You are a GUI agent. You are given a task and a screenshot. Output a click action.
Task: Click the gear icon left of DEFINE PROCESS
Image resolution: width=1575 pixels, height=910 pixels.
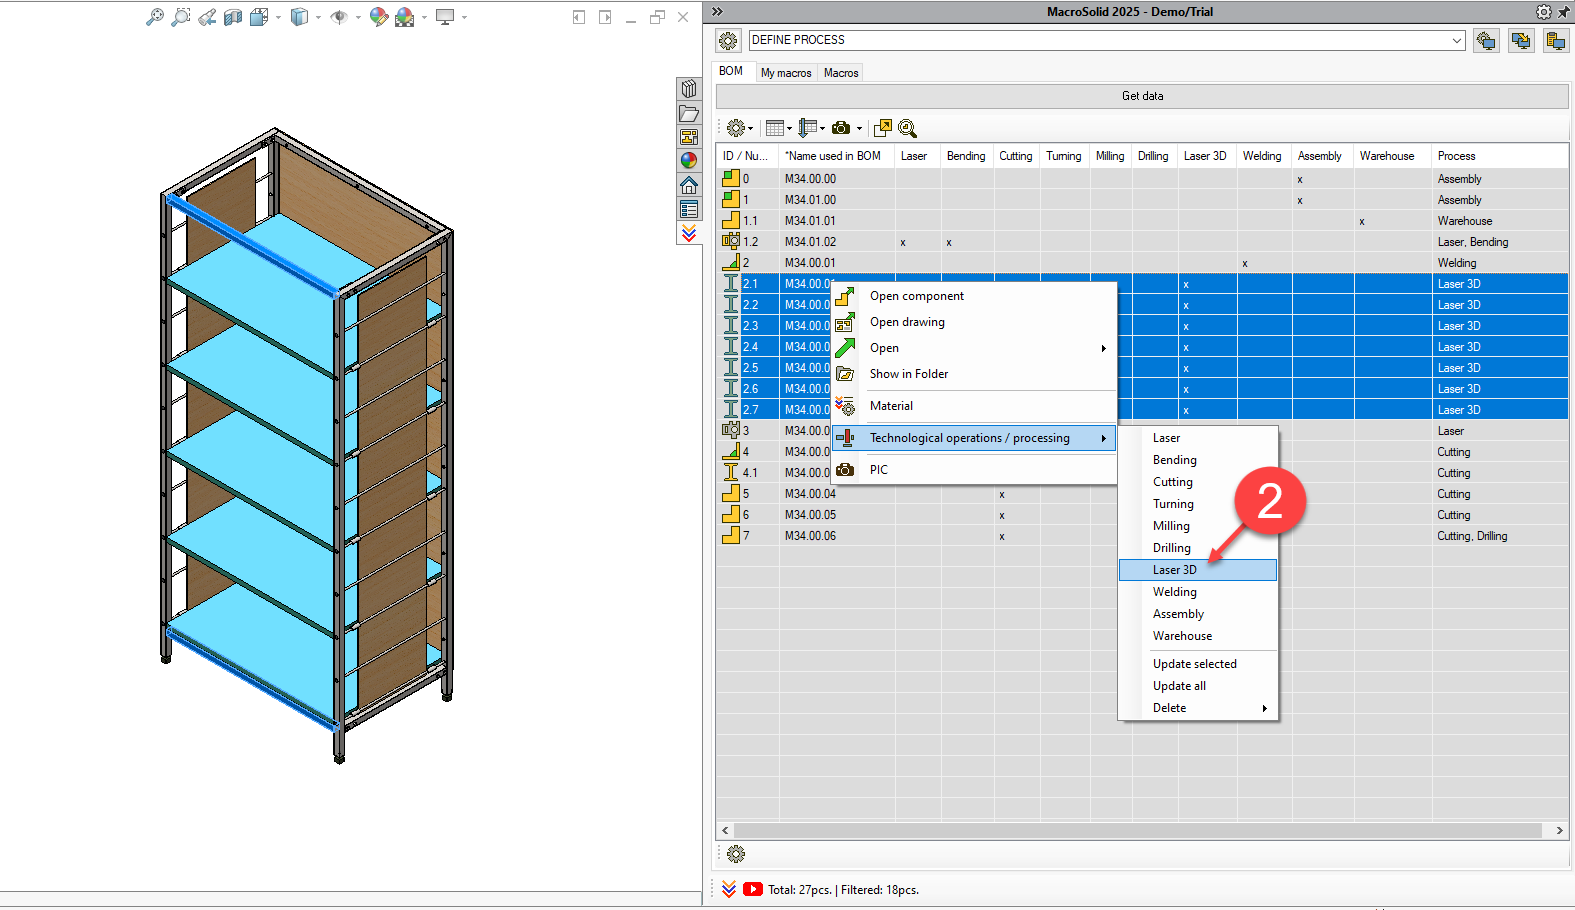click(x=728, y=40)
